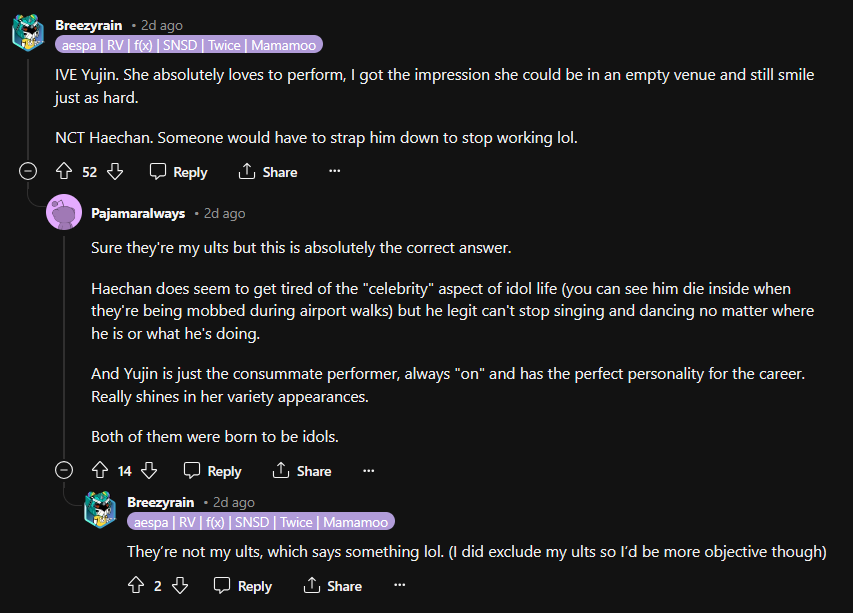The height and width of the screenshot is (613, 853).
Task: Upvote Pajamaralways' comment with 14 points
Action: (99, 471)
